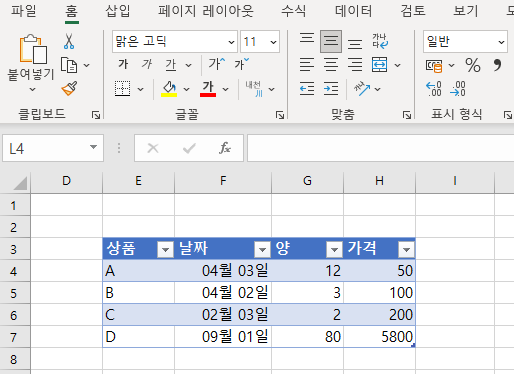Click the formula bar input field
This screenshot has height=374, width=514.
(380, 148)
